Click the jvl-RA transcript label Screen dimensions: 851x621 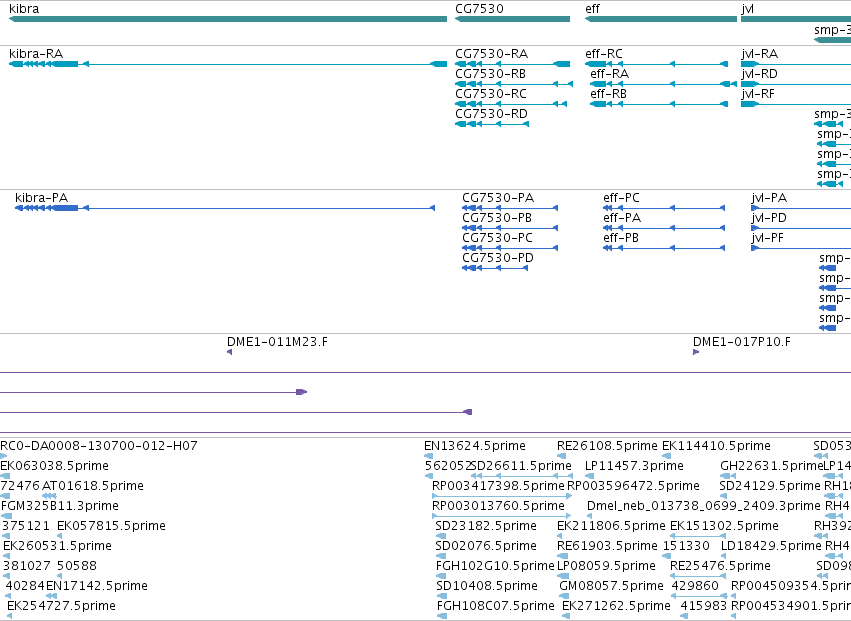(759, 54)
